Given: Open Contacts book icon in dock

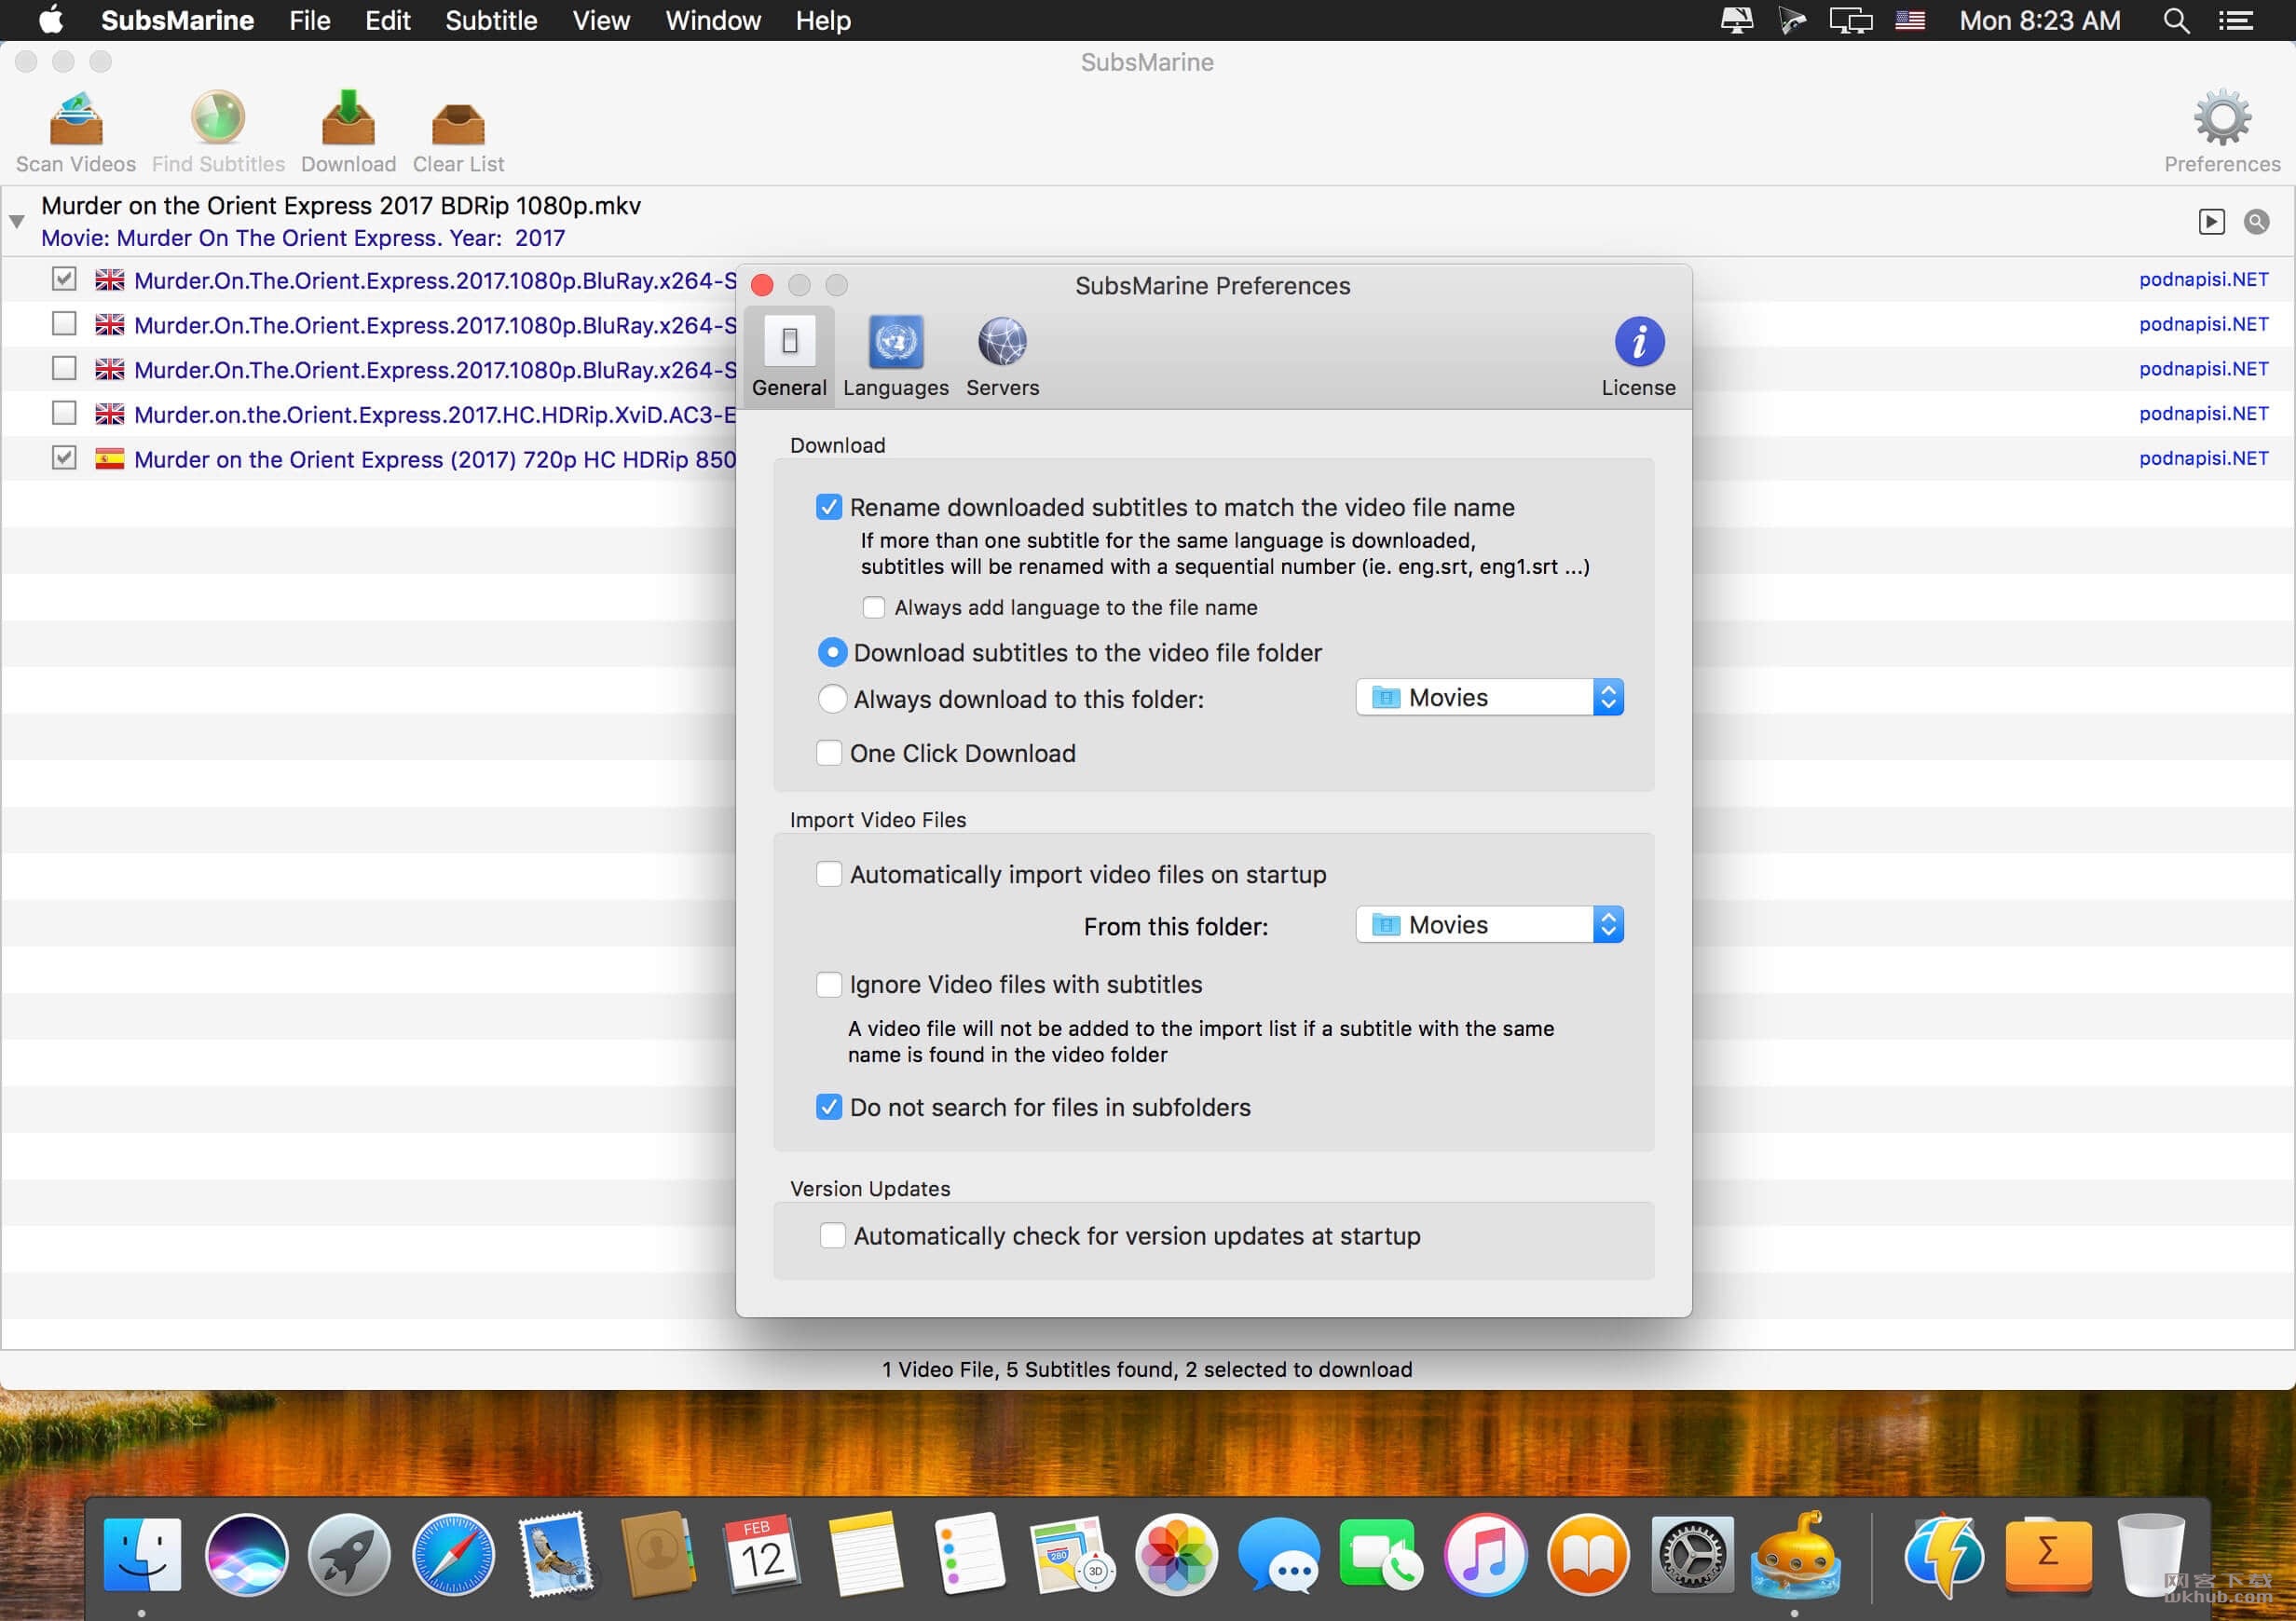Looking at the screenshot, I should 658,1555.
